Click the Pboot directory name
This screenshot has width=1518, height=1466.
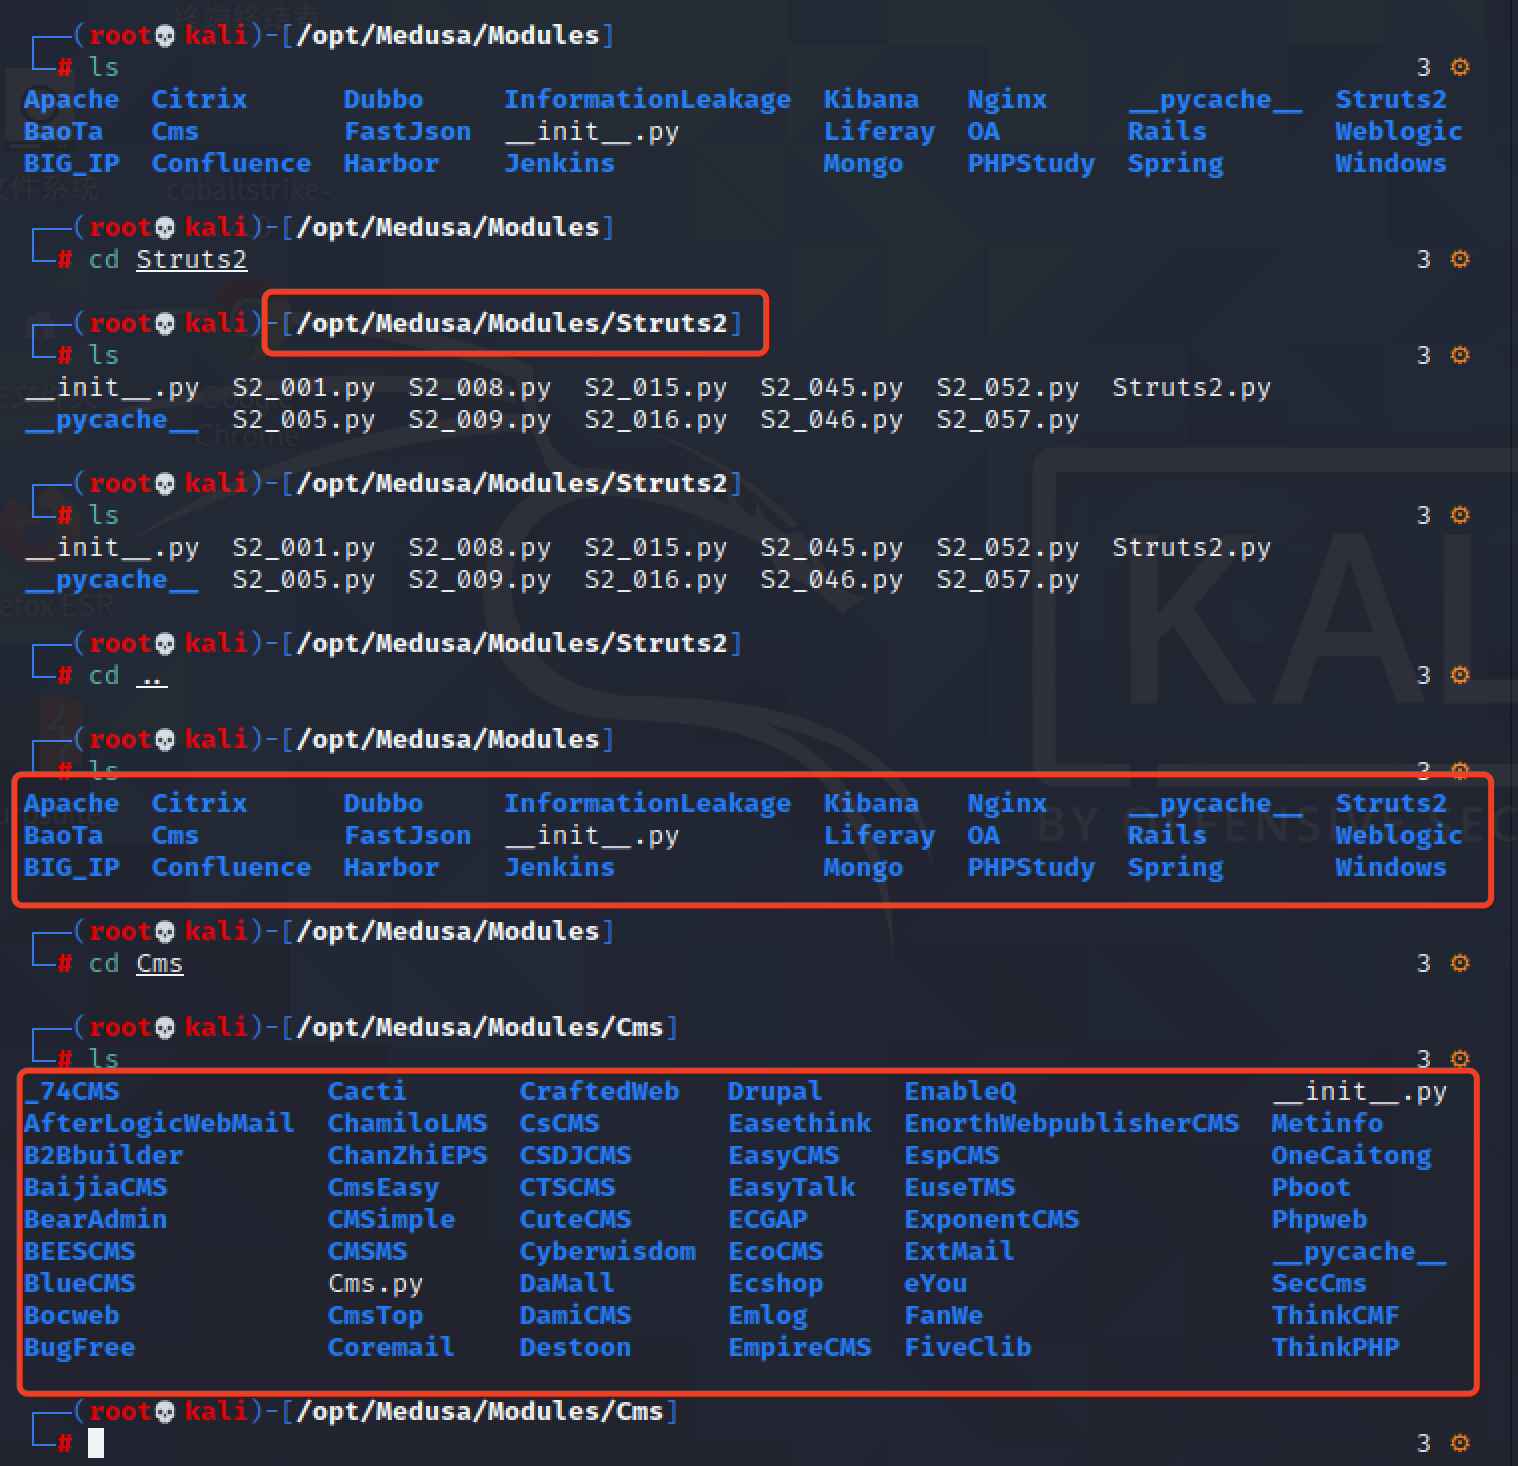1311,1188
